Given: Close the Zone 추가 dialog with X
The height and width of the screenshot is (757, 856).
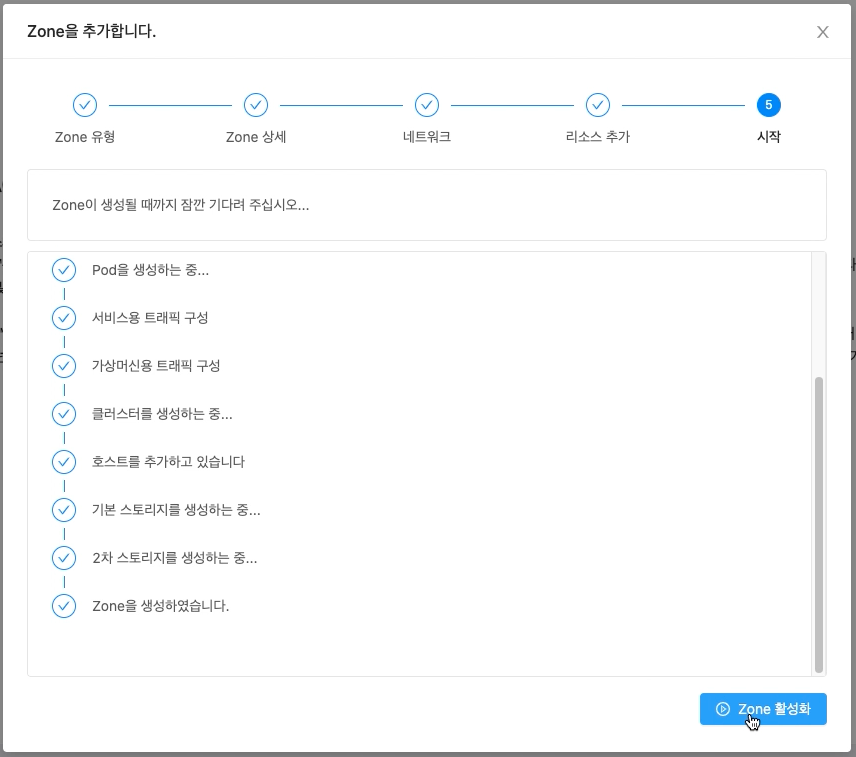Looking at the screenshot, I should click(x=822, y=32).
